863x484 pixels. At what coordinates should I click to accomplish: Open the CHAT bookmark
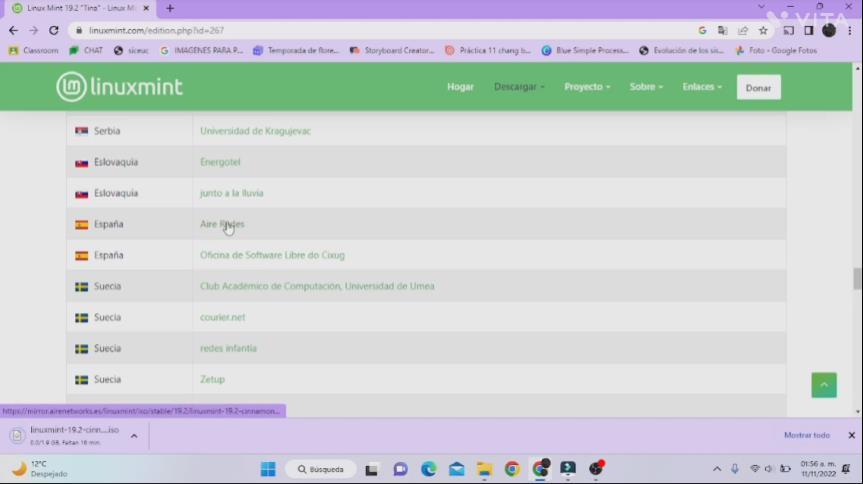click(86, 51)
